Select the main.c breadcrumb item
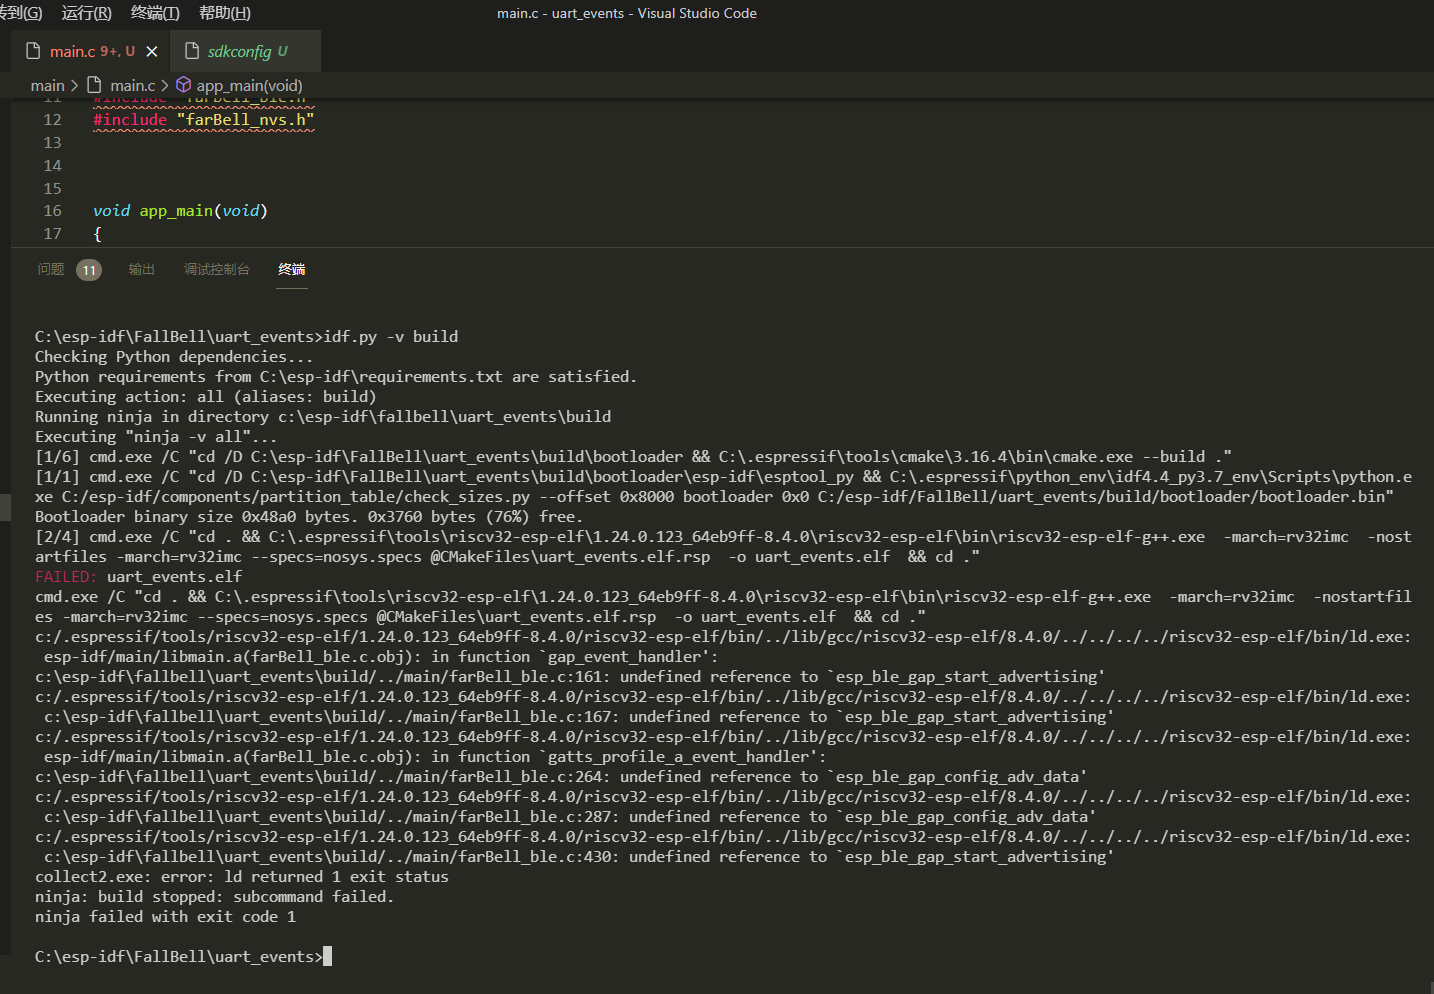 [132, 86]
